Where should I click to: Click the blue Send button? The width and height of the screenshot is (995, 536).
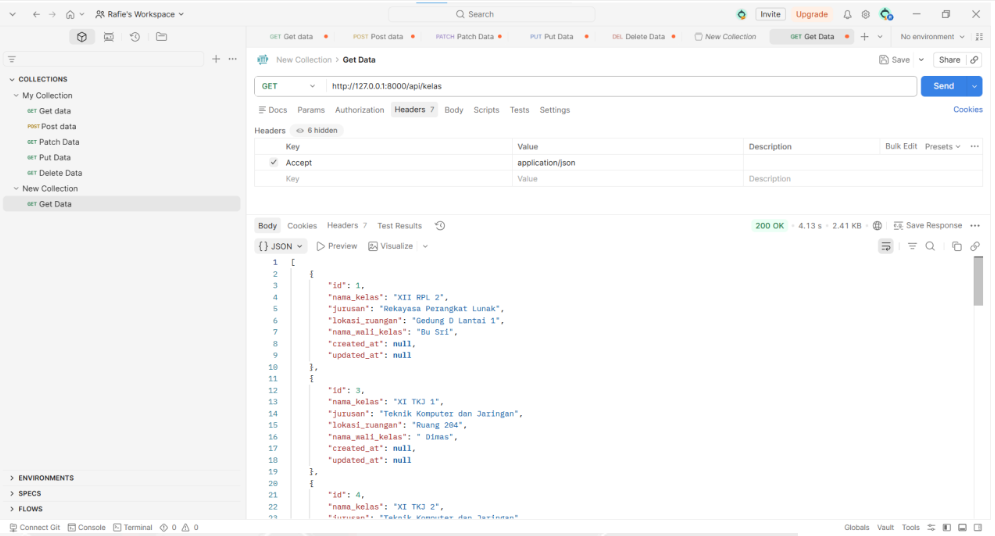point(943,86)
